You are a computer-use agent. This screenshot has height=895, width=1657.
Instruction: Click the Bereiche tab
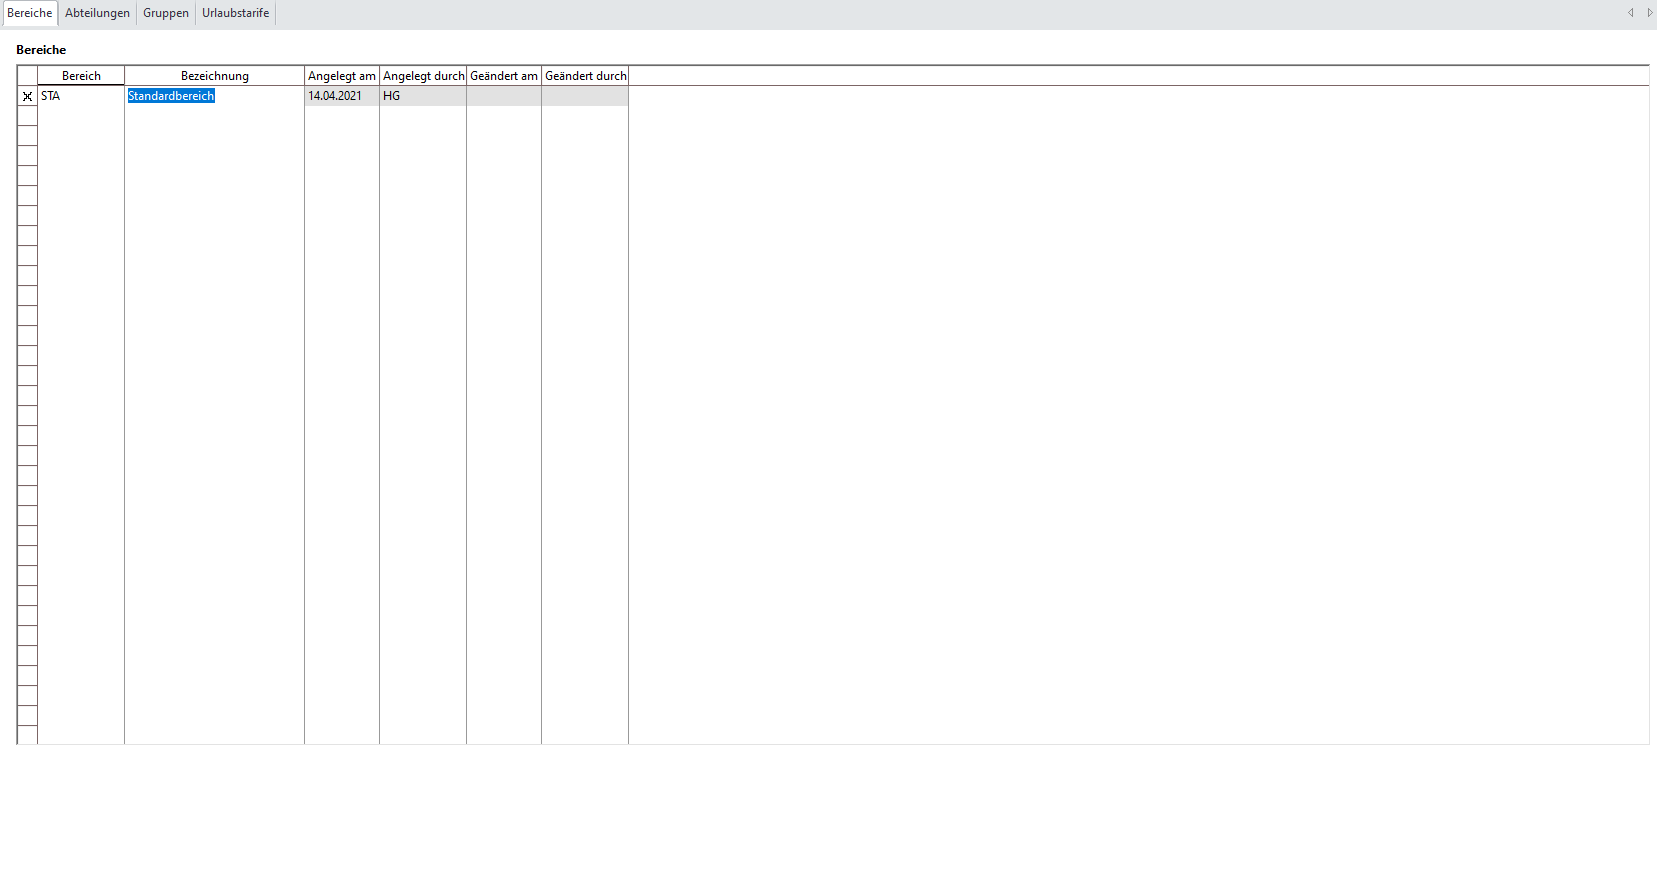coord(30,13)
